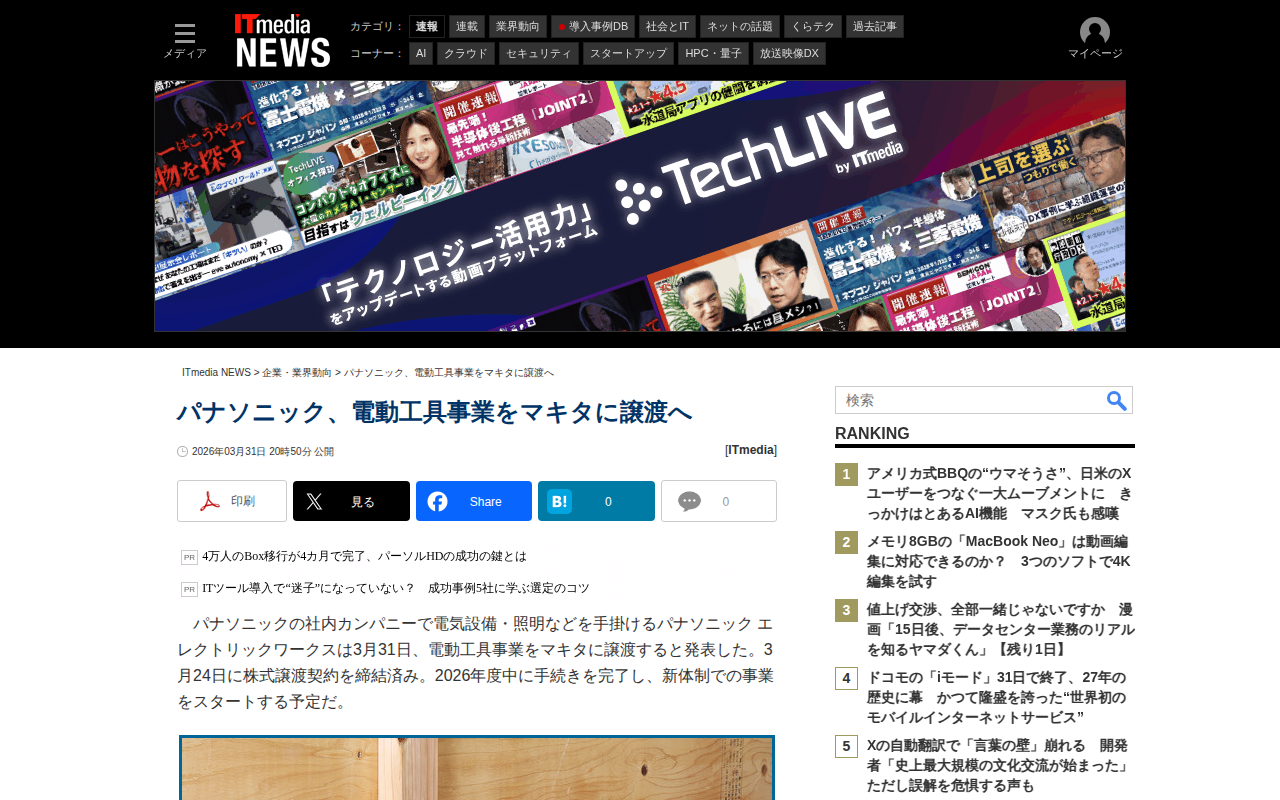Click the TechLIVE banner advertisement
The height and width of the screenshot is (800, 1280).
click(640, 206)
